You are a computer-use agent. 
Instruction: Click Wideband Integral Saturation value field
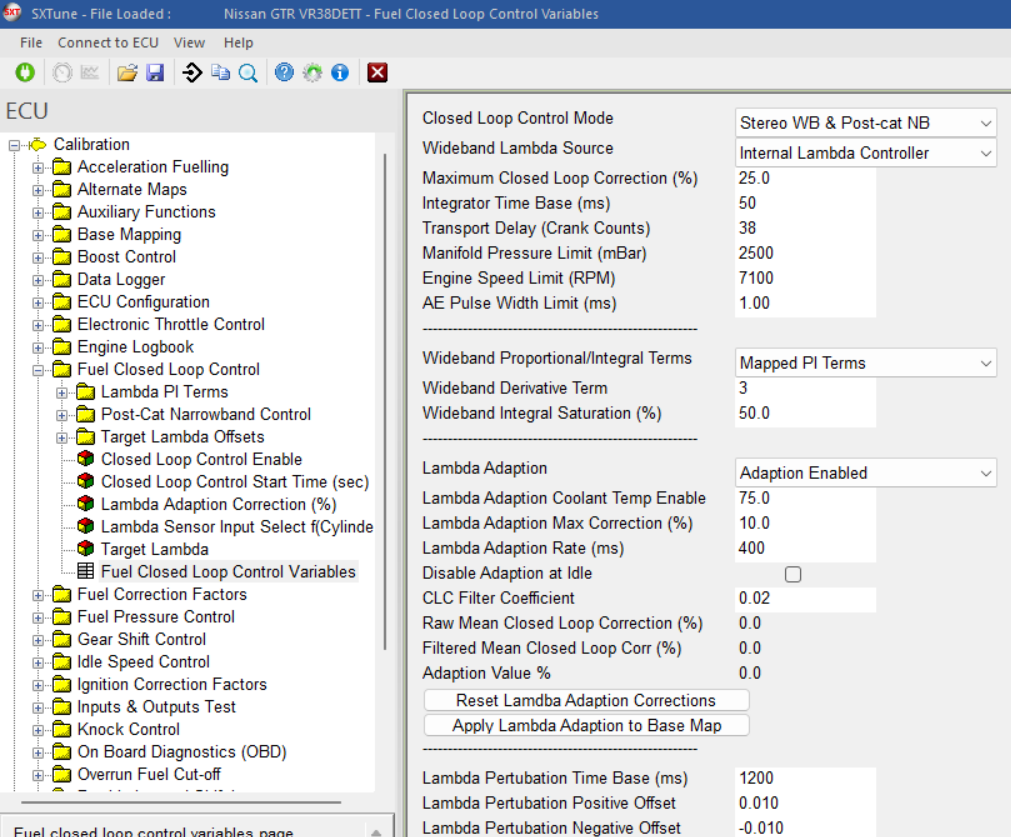click(x=805, y=413)
